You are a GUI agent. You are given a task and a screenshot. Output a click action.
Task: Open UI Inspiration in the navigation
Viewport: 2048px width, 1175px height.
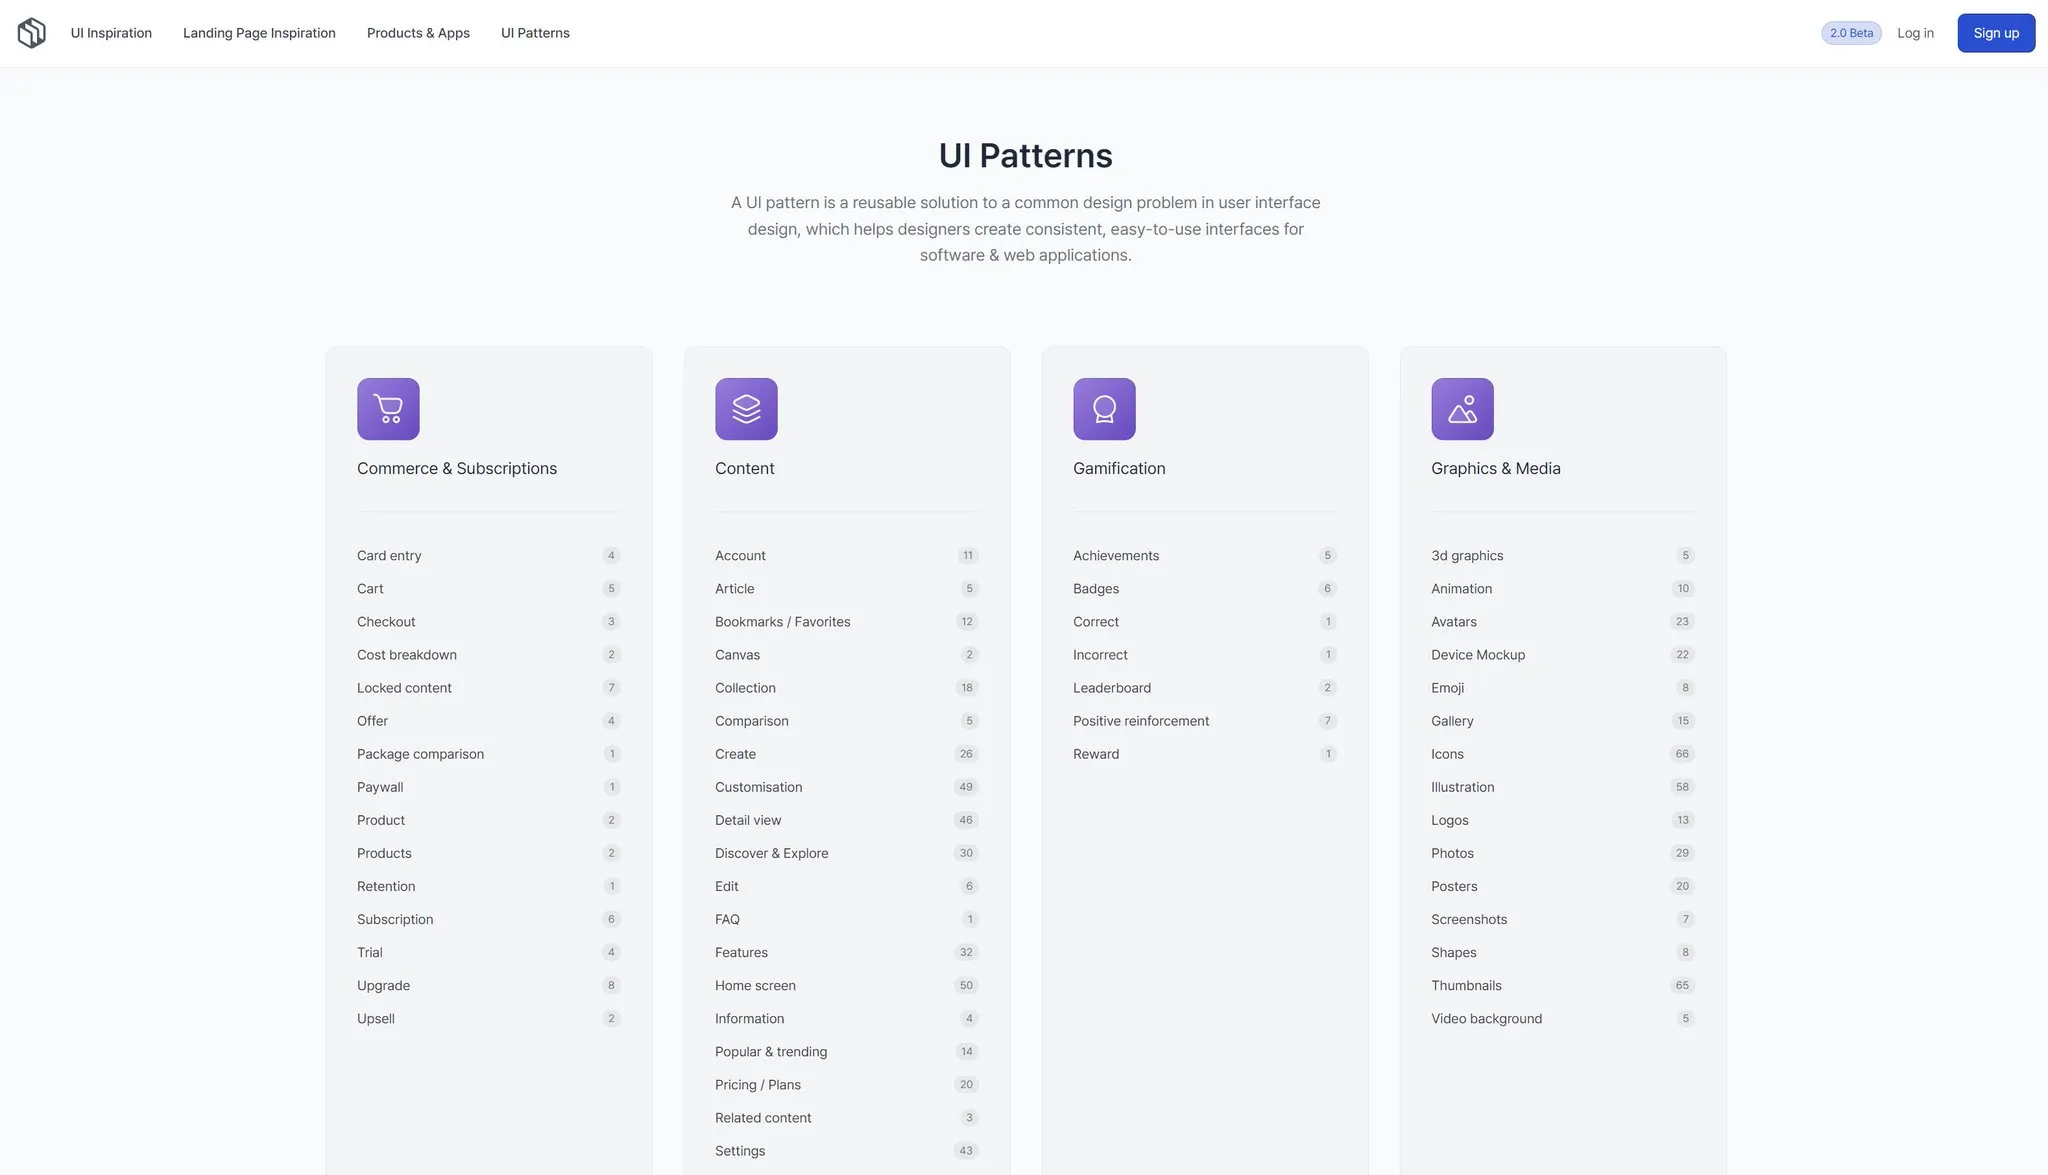click(111, 33)
